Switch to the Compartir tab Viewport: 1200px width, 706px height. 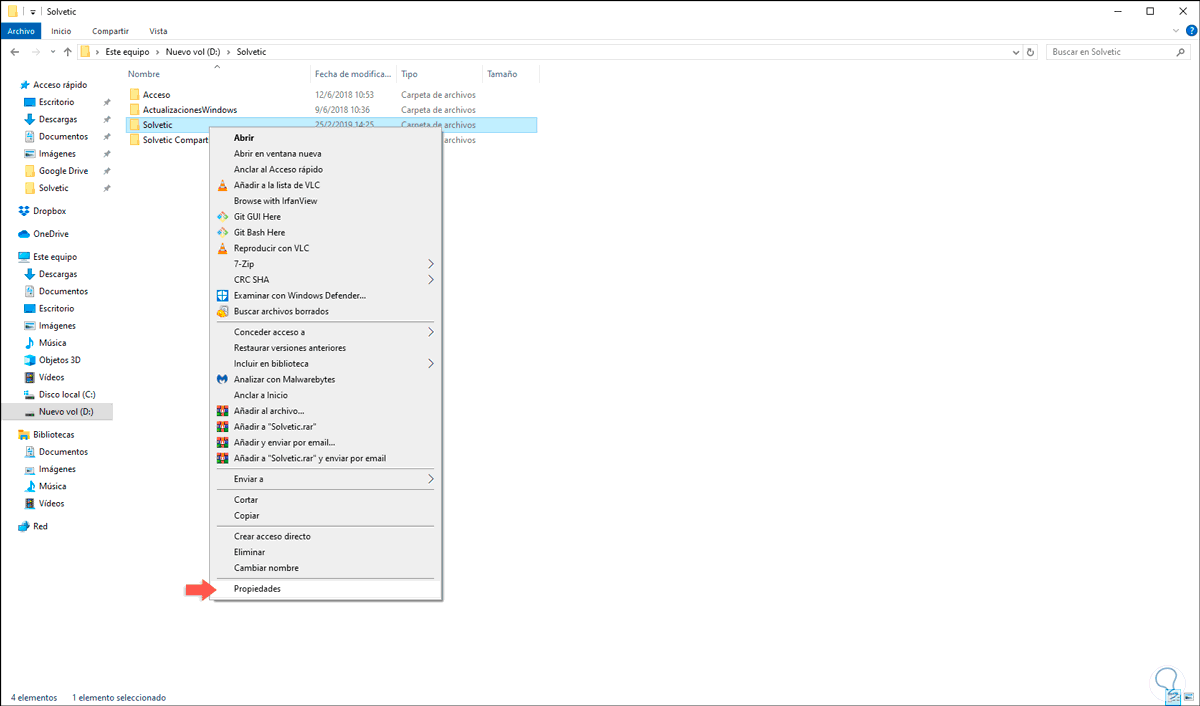(x=111, y=31)
